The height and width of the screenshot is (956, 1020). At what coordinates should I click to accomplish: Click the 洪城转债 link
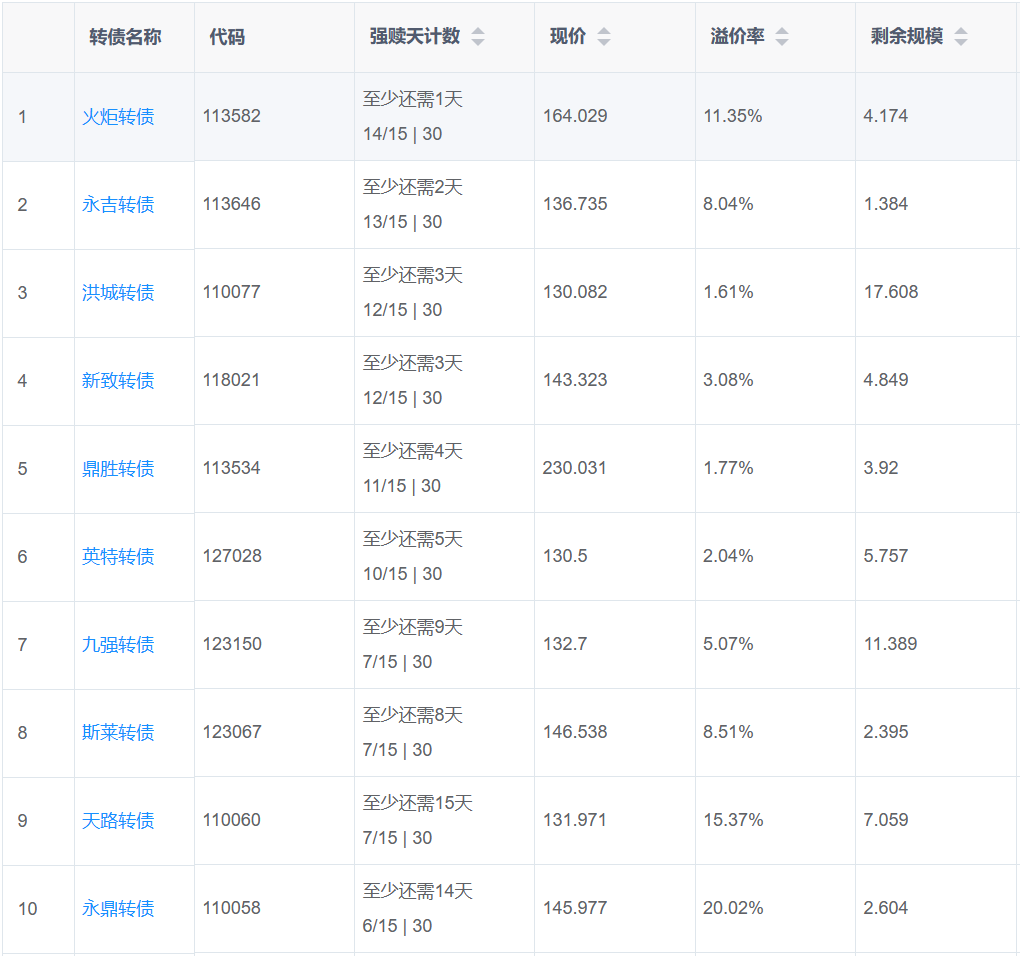(x=118, y=293)
